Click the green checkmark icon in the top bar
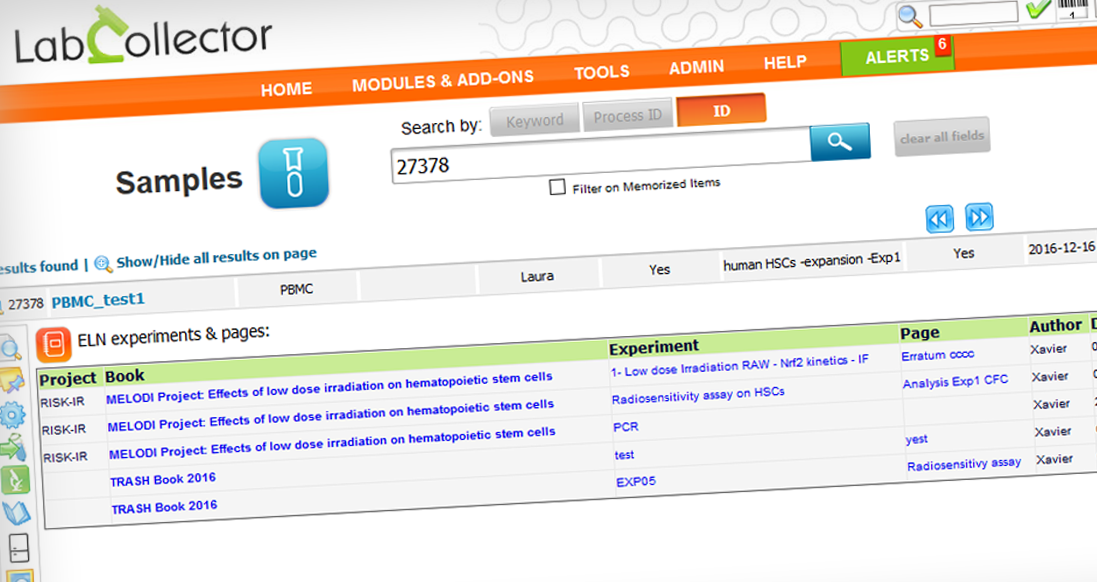Image resolution: width=1097 pixels, height=582 pixels. coord(1038,9)
